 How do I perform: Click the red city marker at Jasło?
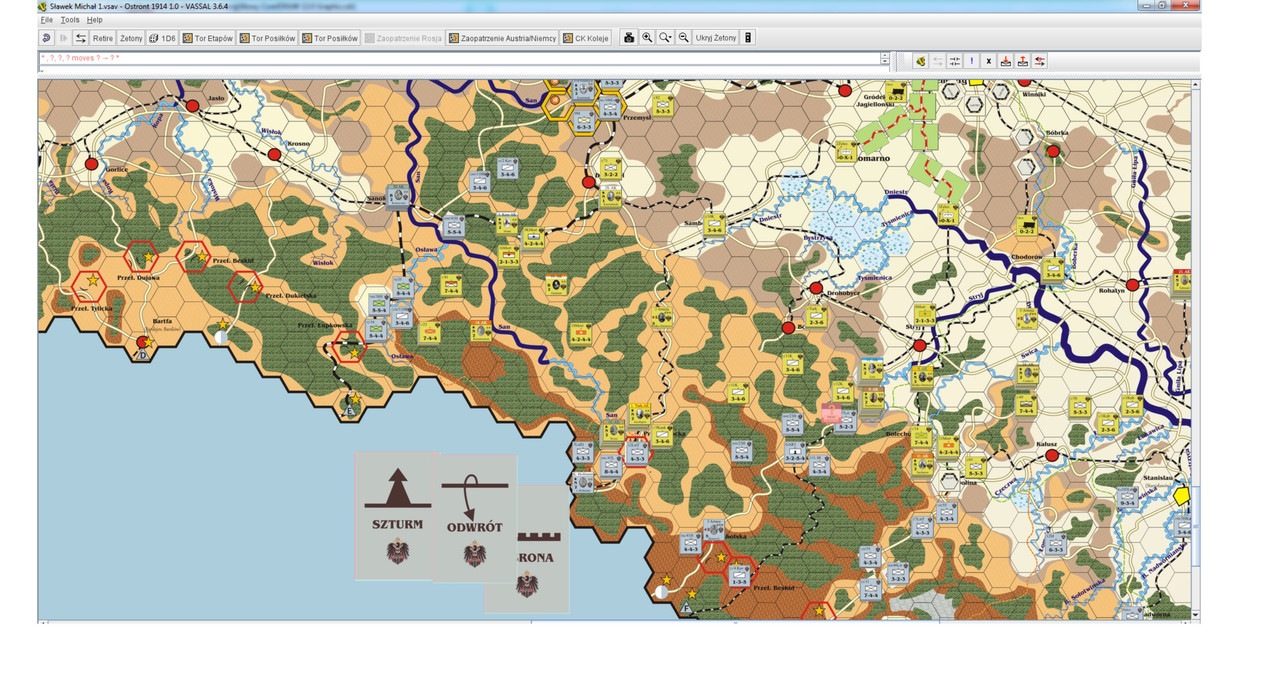[192, 105]
